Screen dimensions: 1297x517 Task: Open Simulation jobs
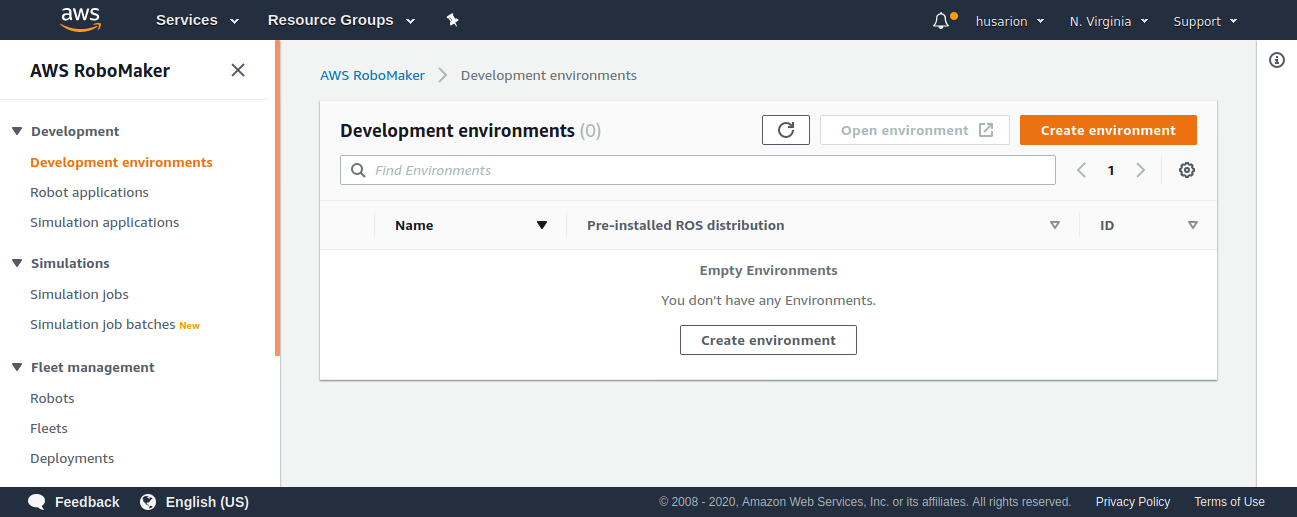79,294
